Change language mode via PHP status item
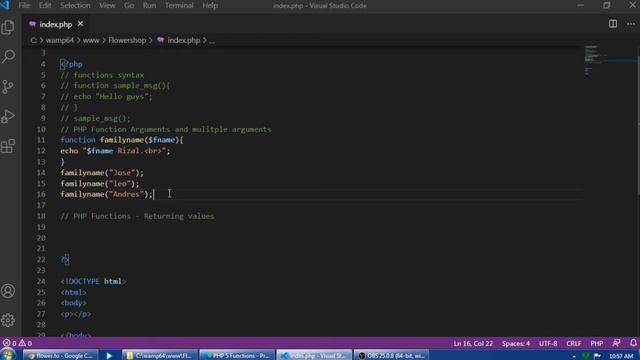Screen dimensions: 640x360 [x=597, y=343]
